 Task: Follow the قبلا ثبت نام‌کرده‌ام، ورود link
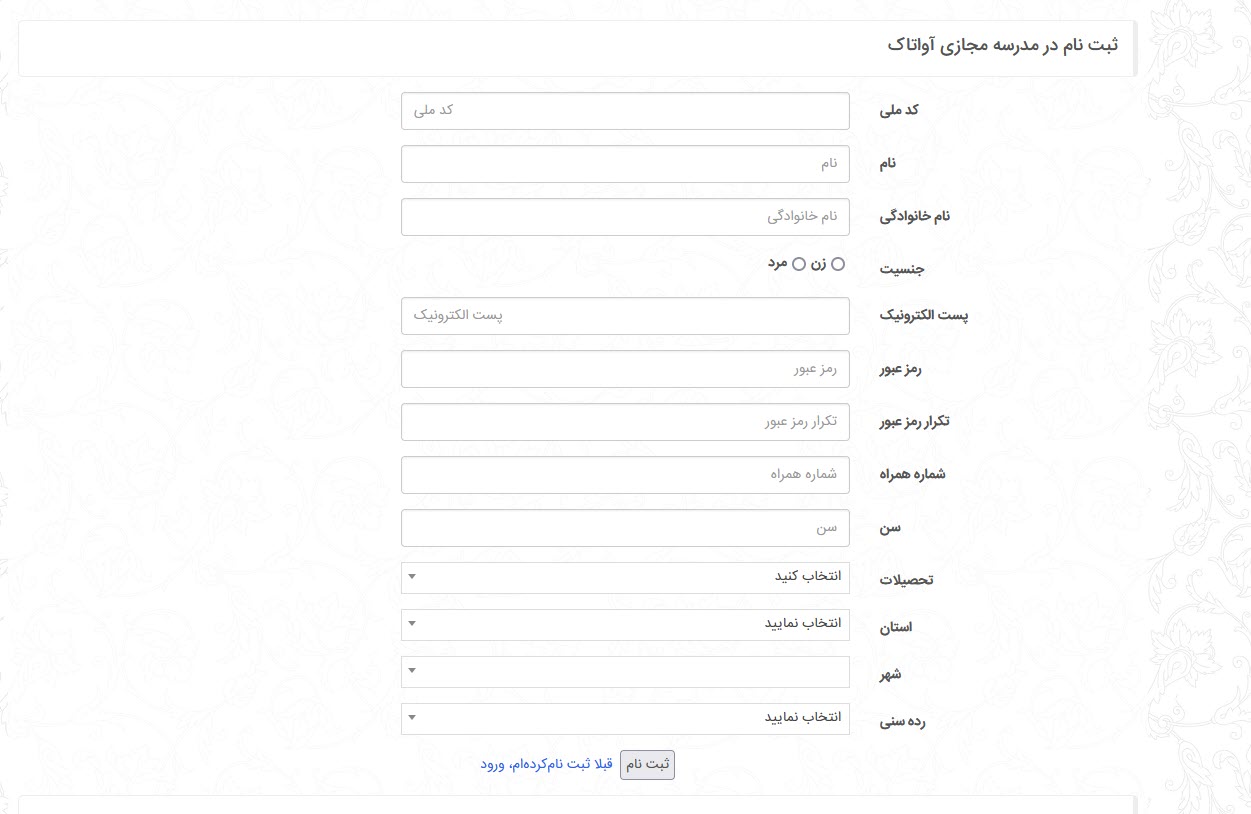(x=547, y=764)
